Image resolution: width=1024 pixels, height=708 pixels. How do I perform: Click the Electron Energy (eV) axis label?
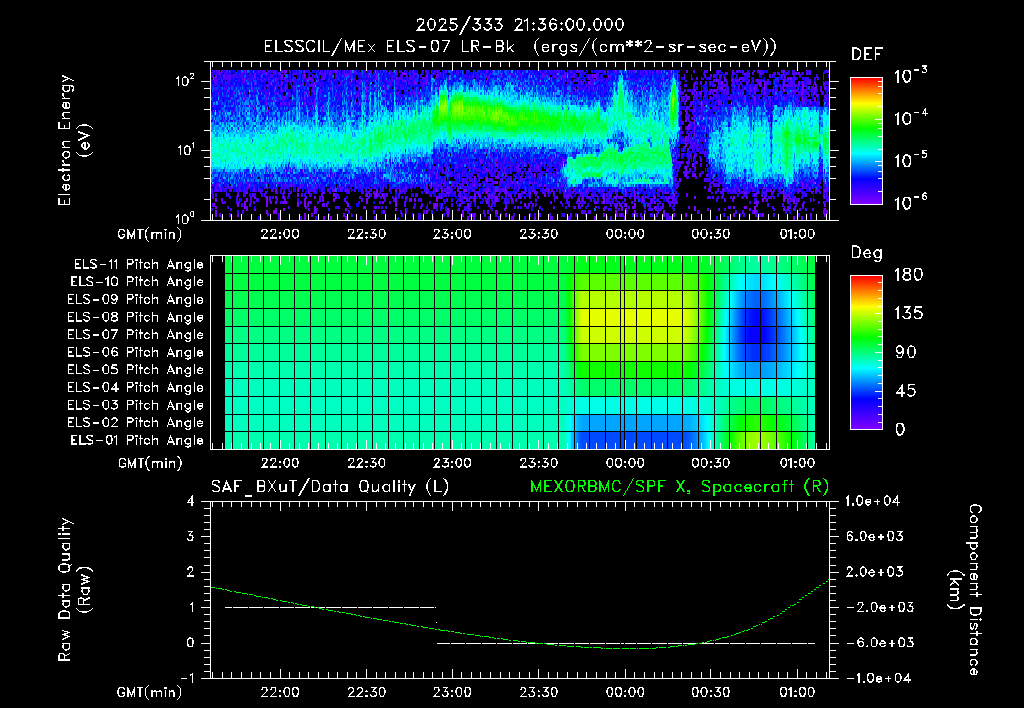74,140
